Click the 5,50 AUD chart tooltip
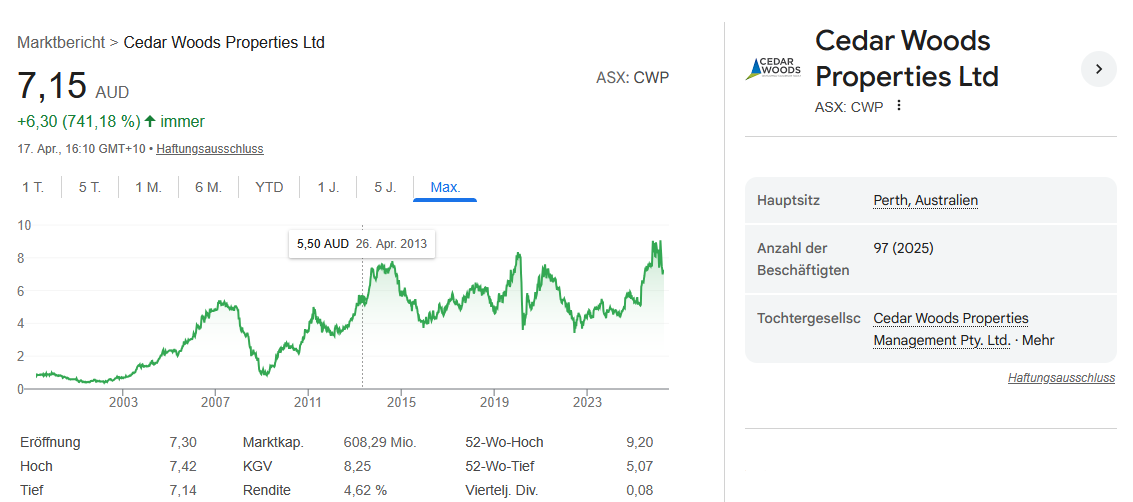This screenshot has height=502, width=1133. 362,243
